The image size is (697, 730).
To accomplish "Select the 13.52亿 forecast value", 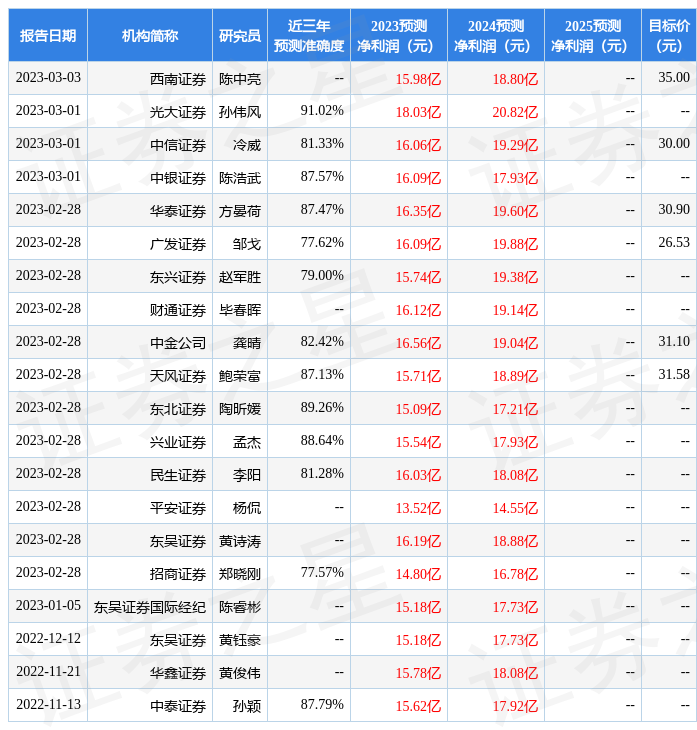I will [418, 508].
